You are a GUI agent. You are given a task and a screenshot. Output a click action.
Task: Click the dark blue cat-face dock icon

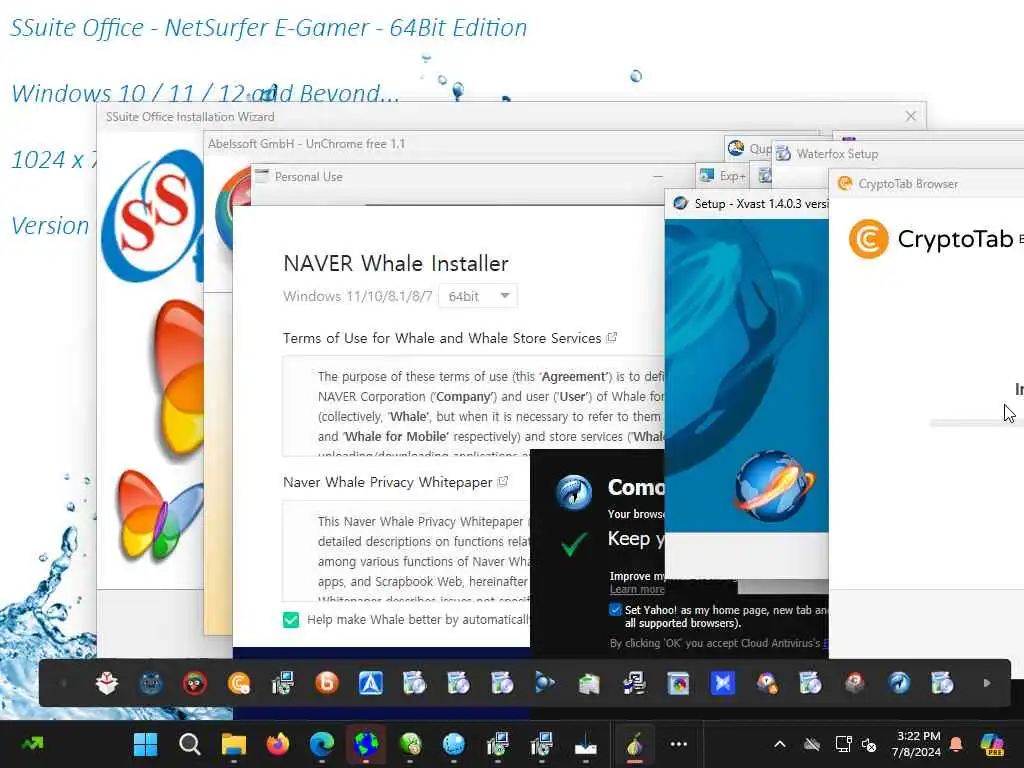coord(151,683)
